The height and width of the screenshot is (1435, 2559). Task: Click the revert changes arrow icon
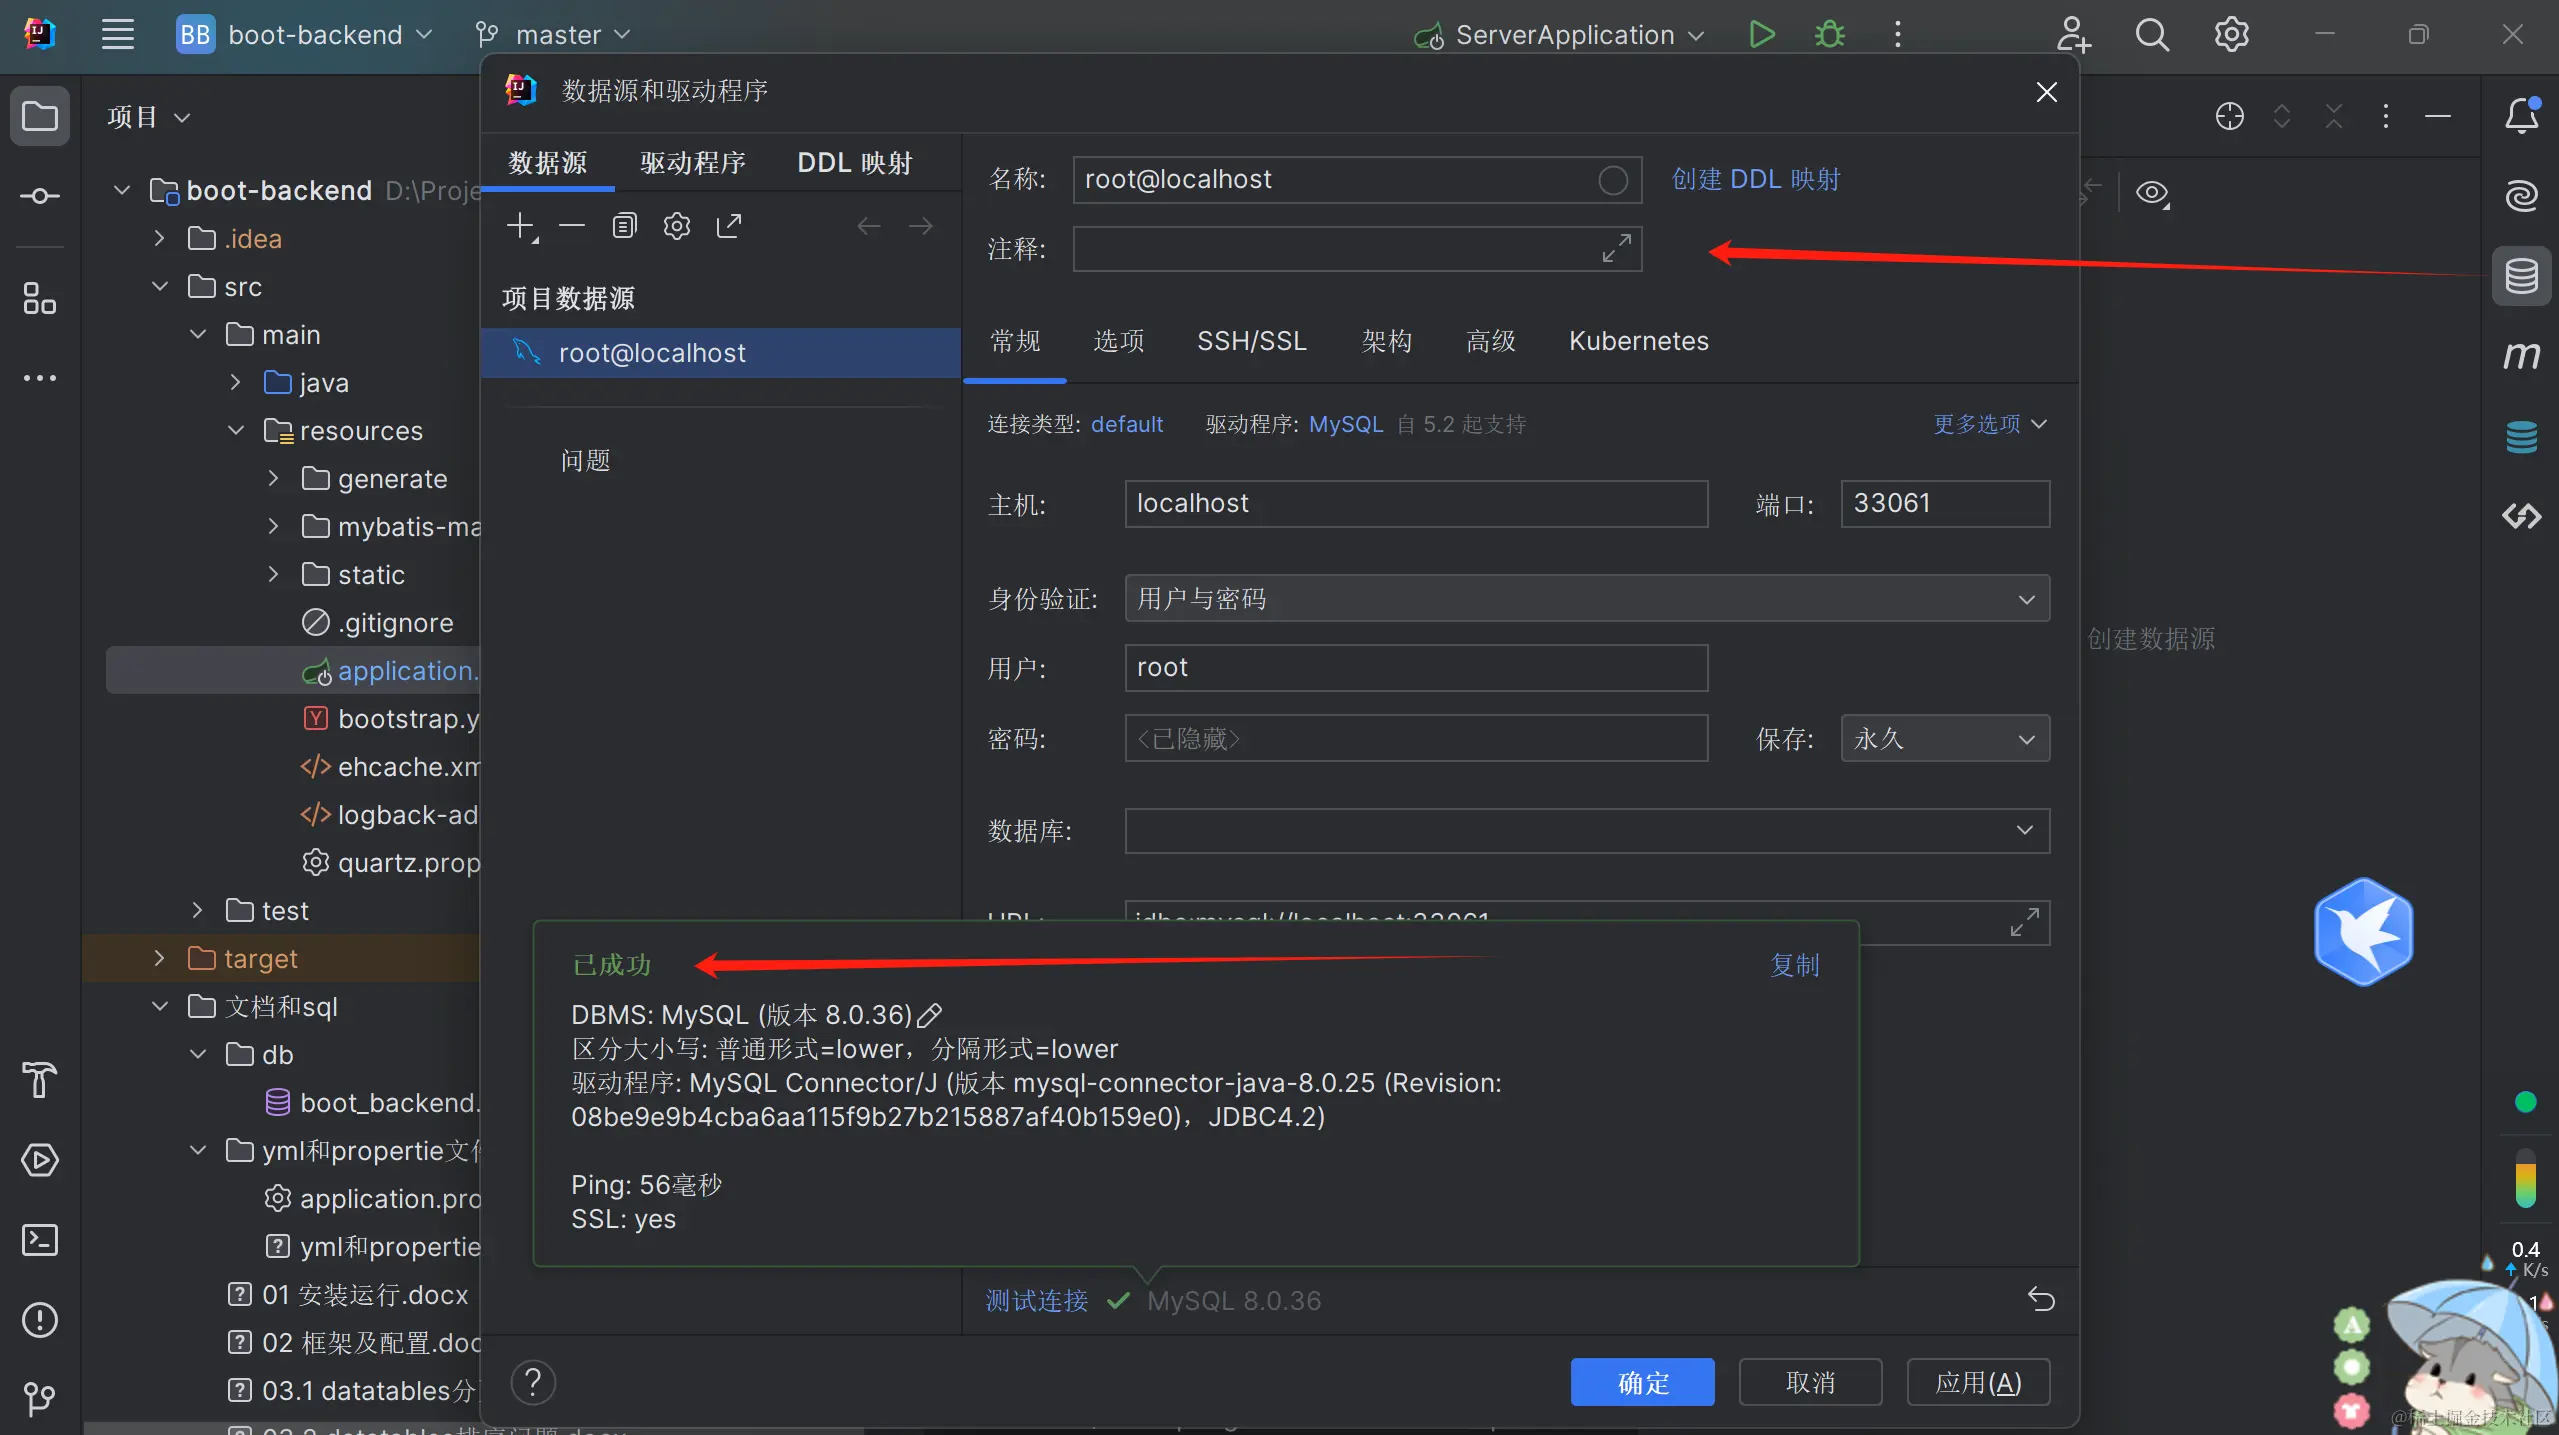coord(2041,1299)
